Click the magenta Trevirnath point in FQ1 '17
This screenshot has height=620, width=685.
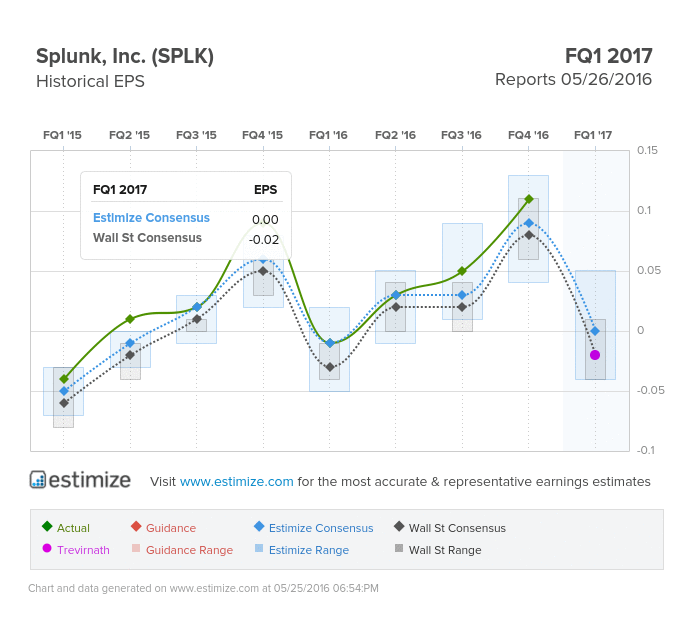pyautogui.click(x=595, y=355)
